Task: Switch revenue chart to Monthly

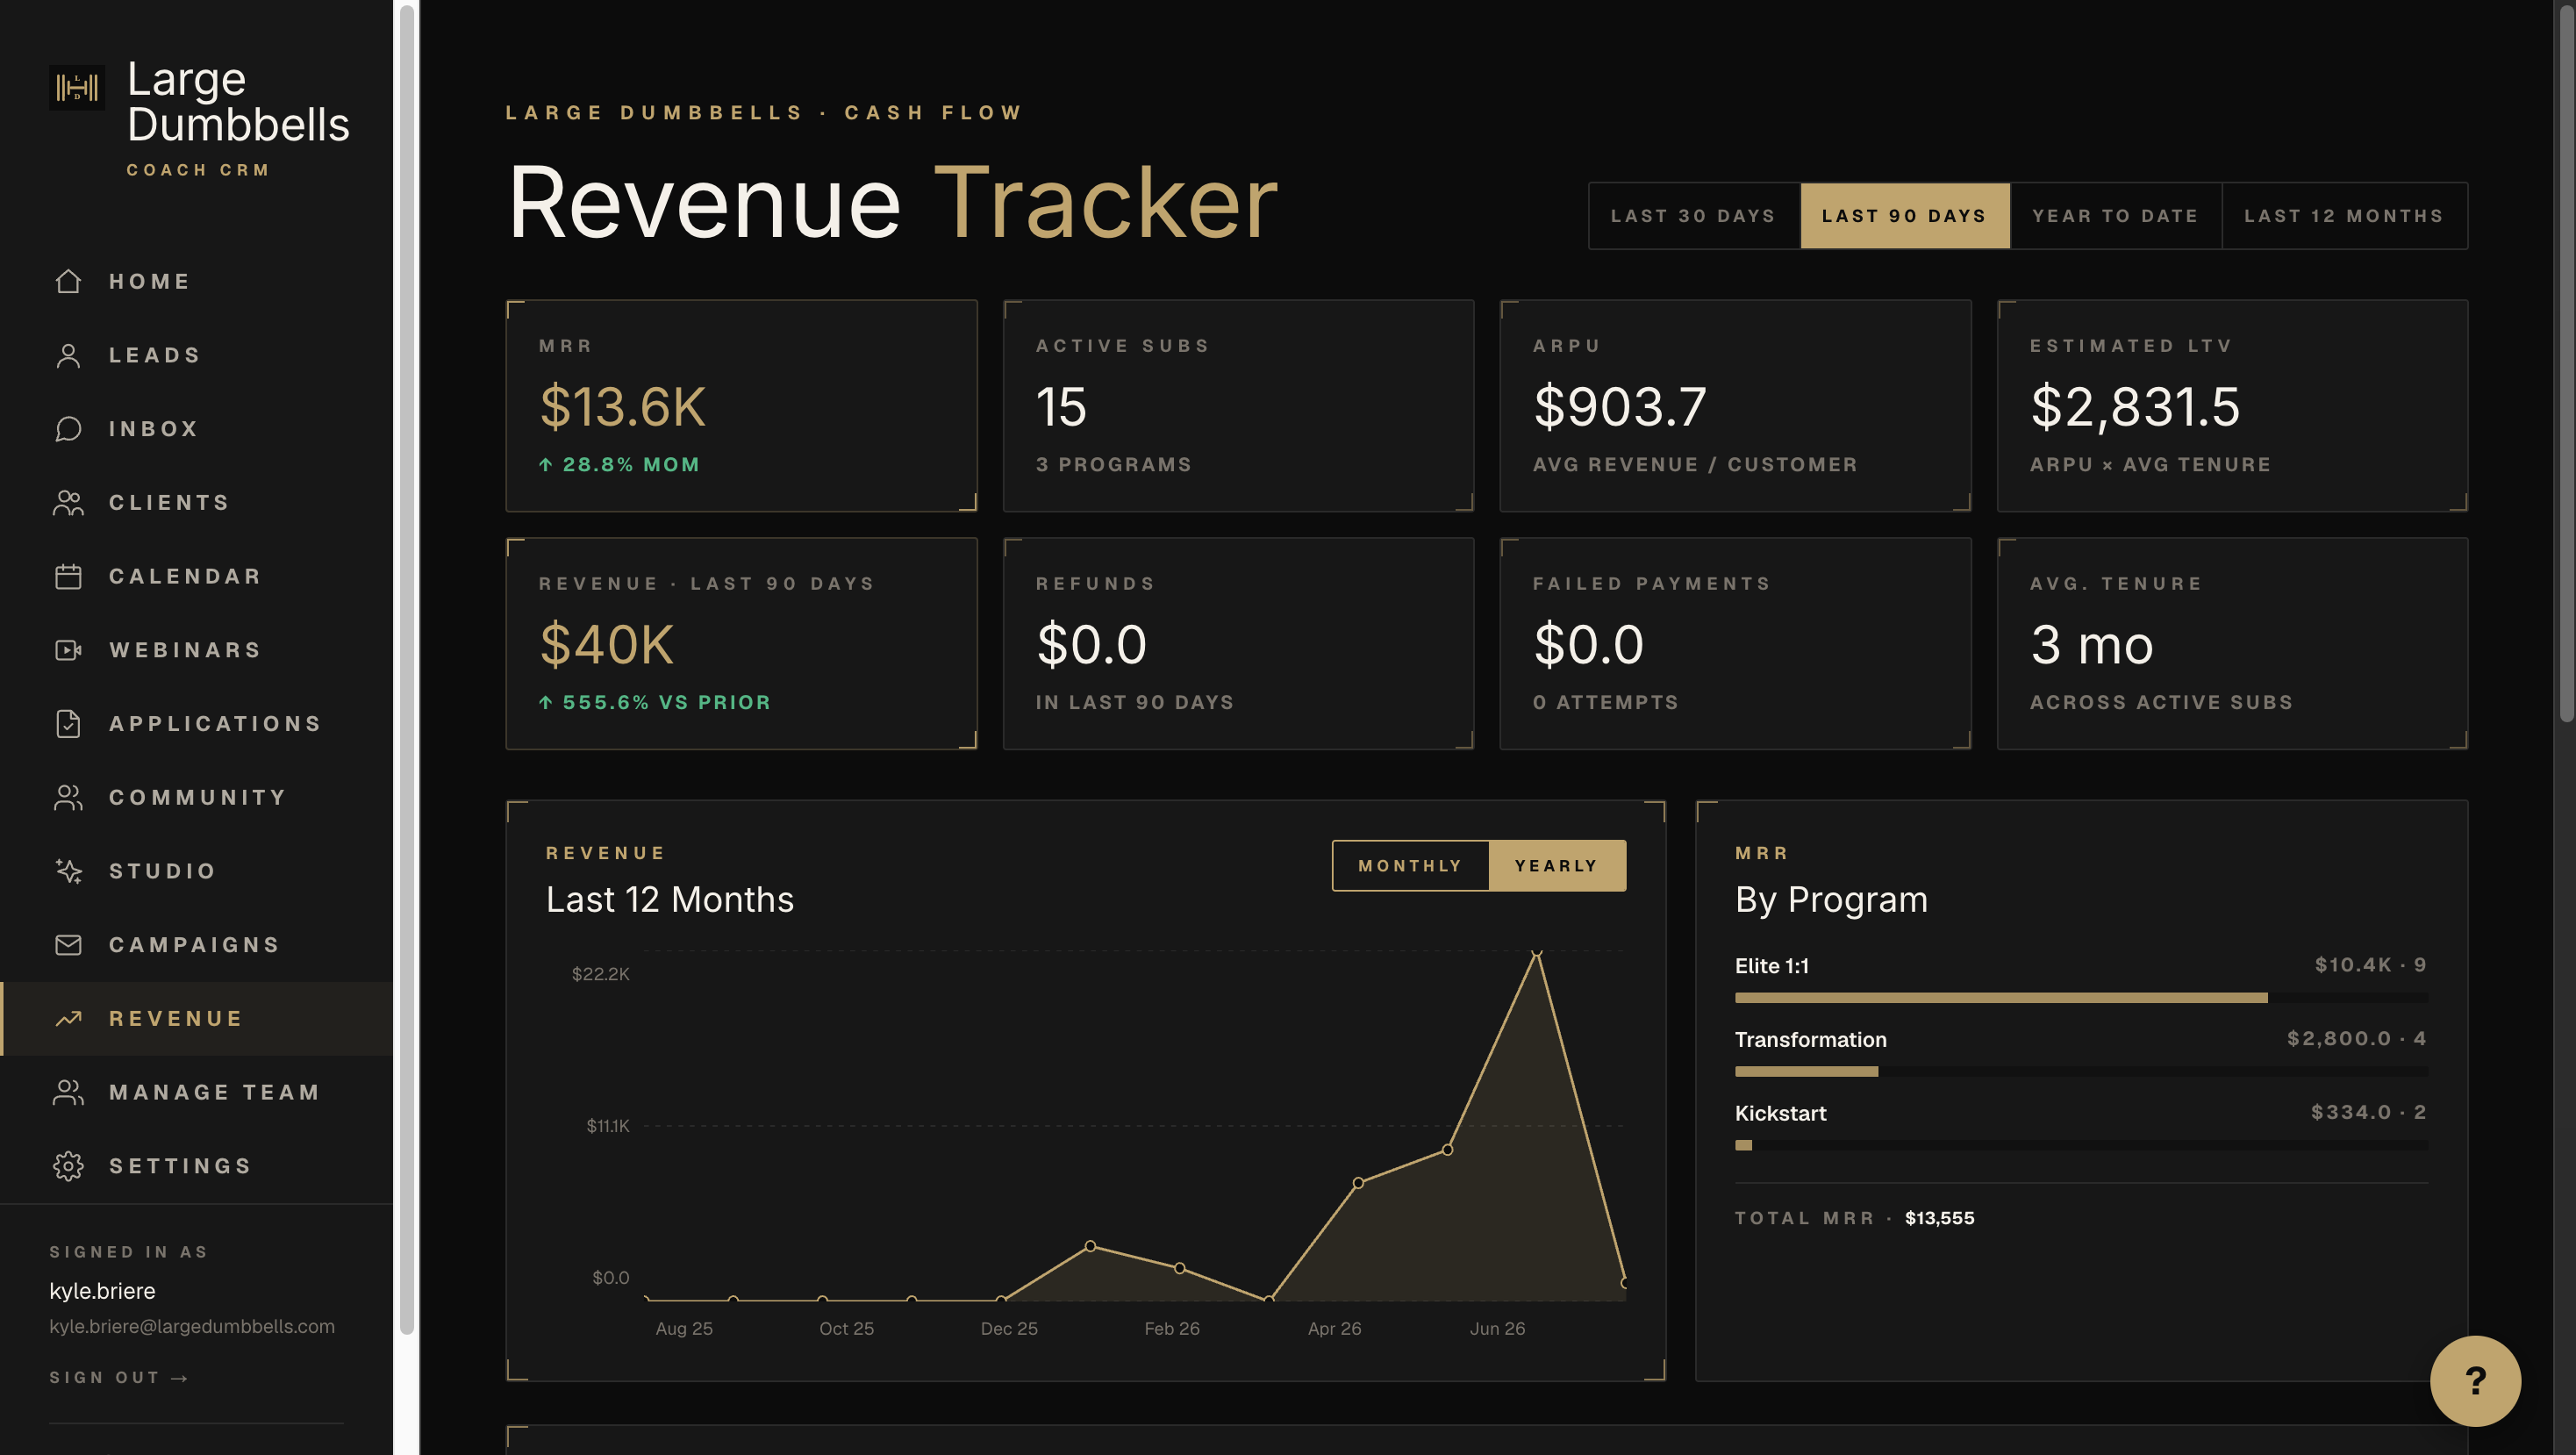Action: pyautogui.click(x=1410, y=866)
